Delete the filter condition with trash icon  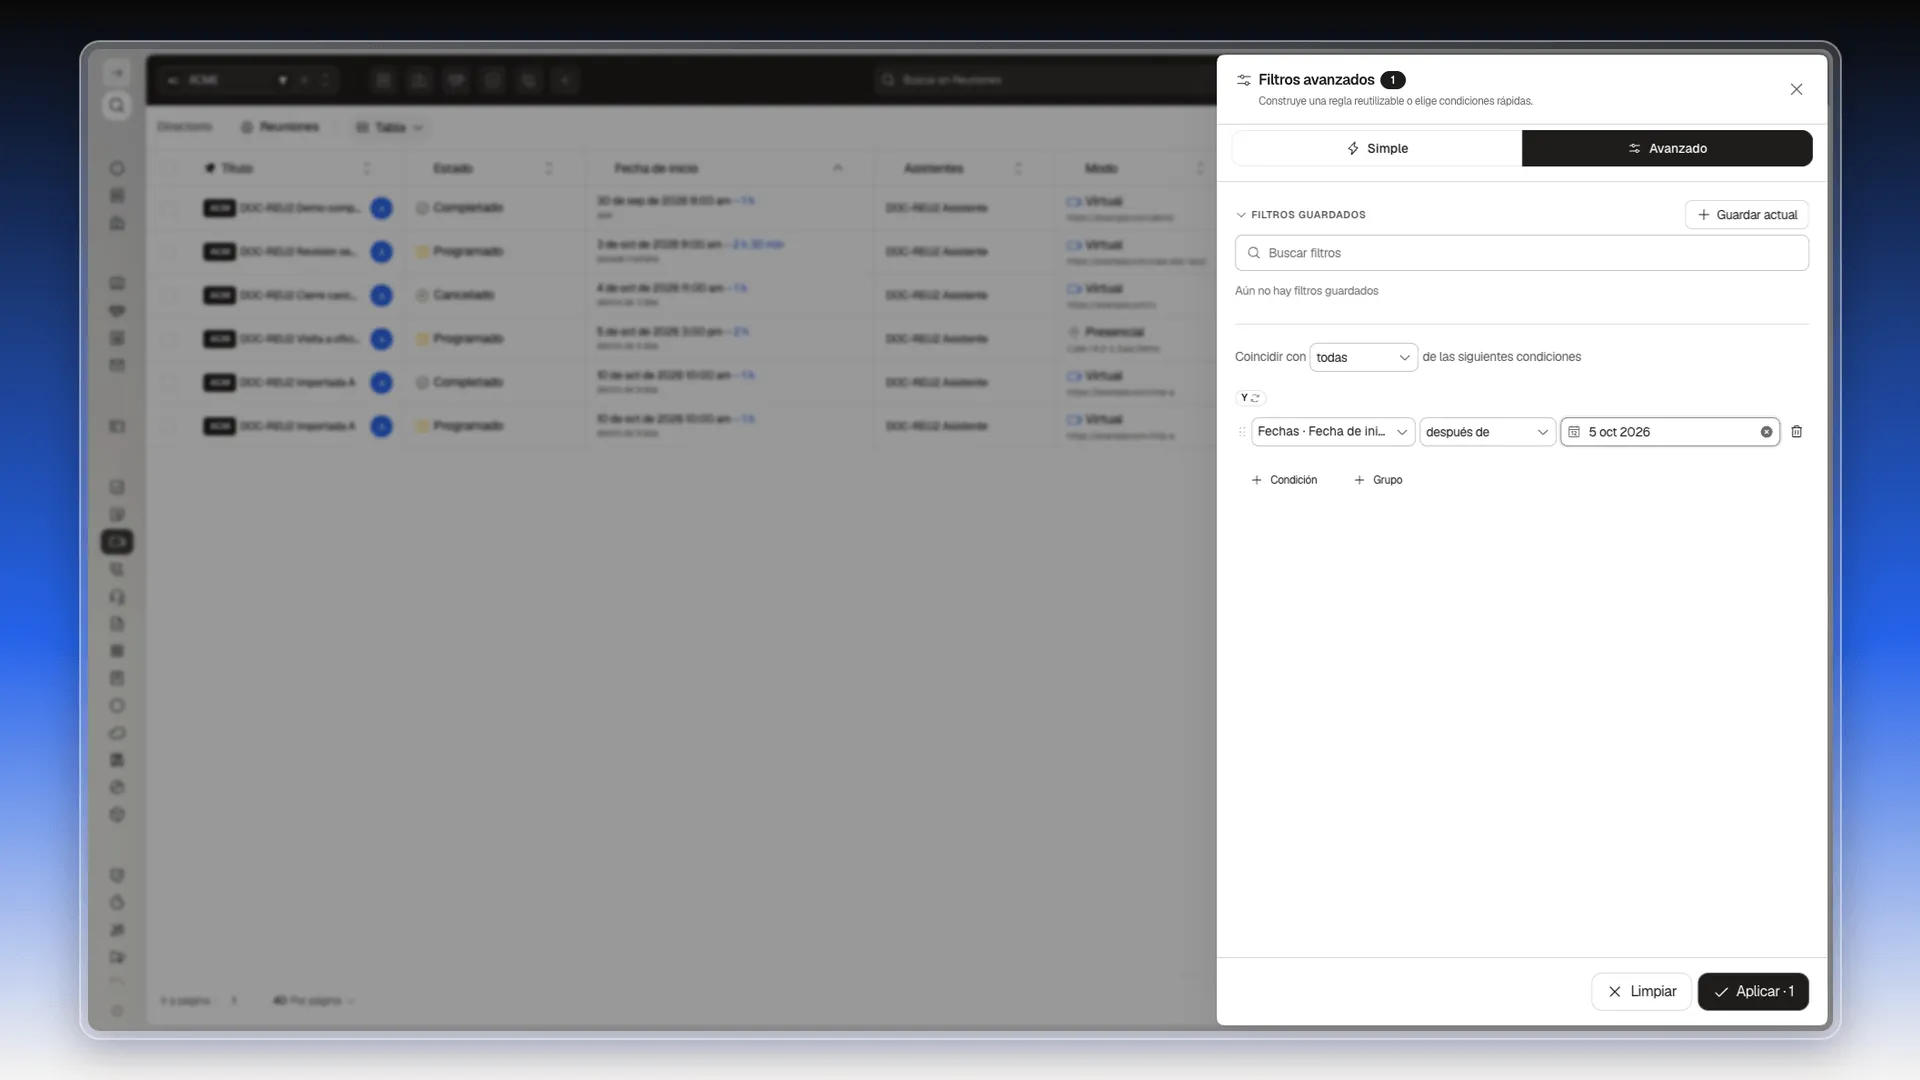pos(1796,432)
